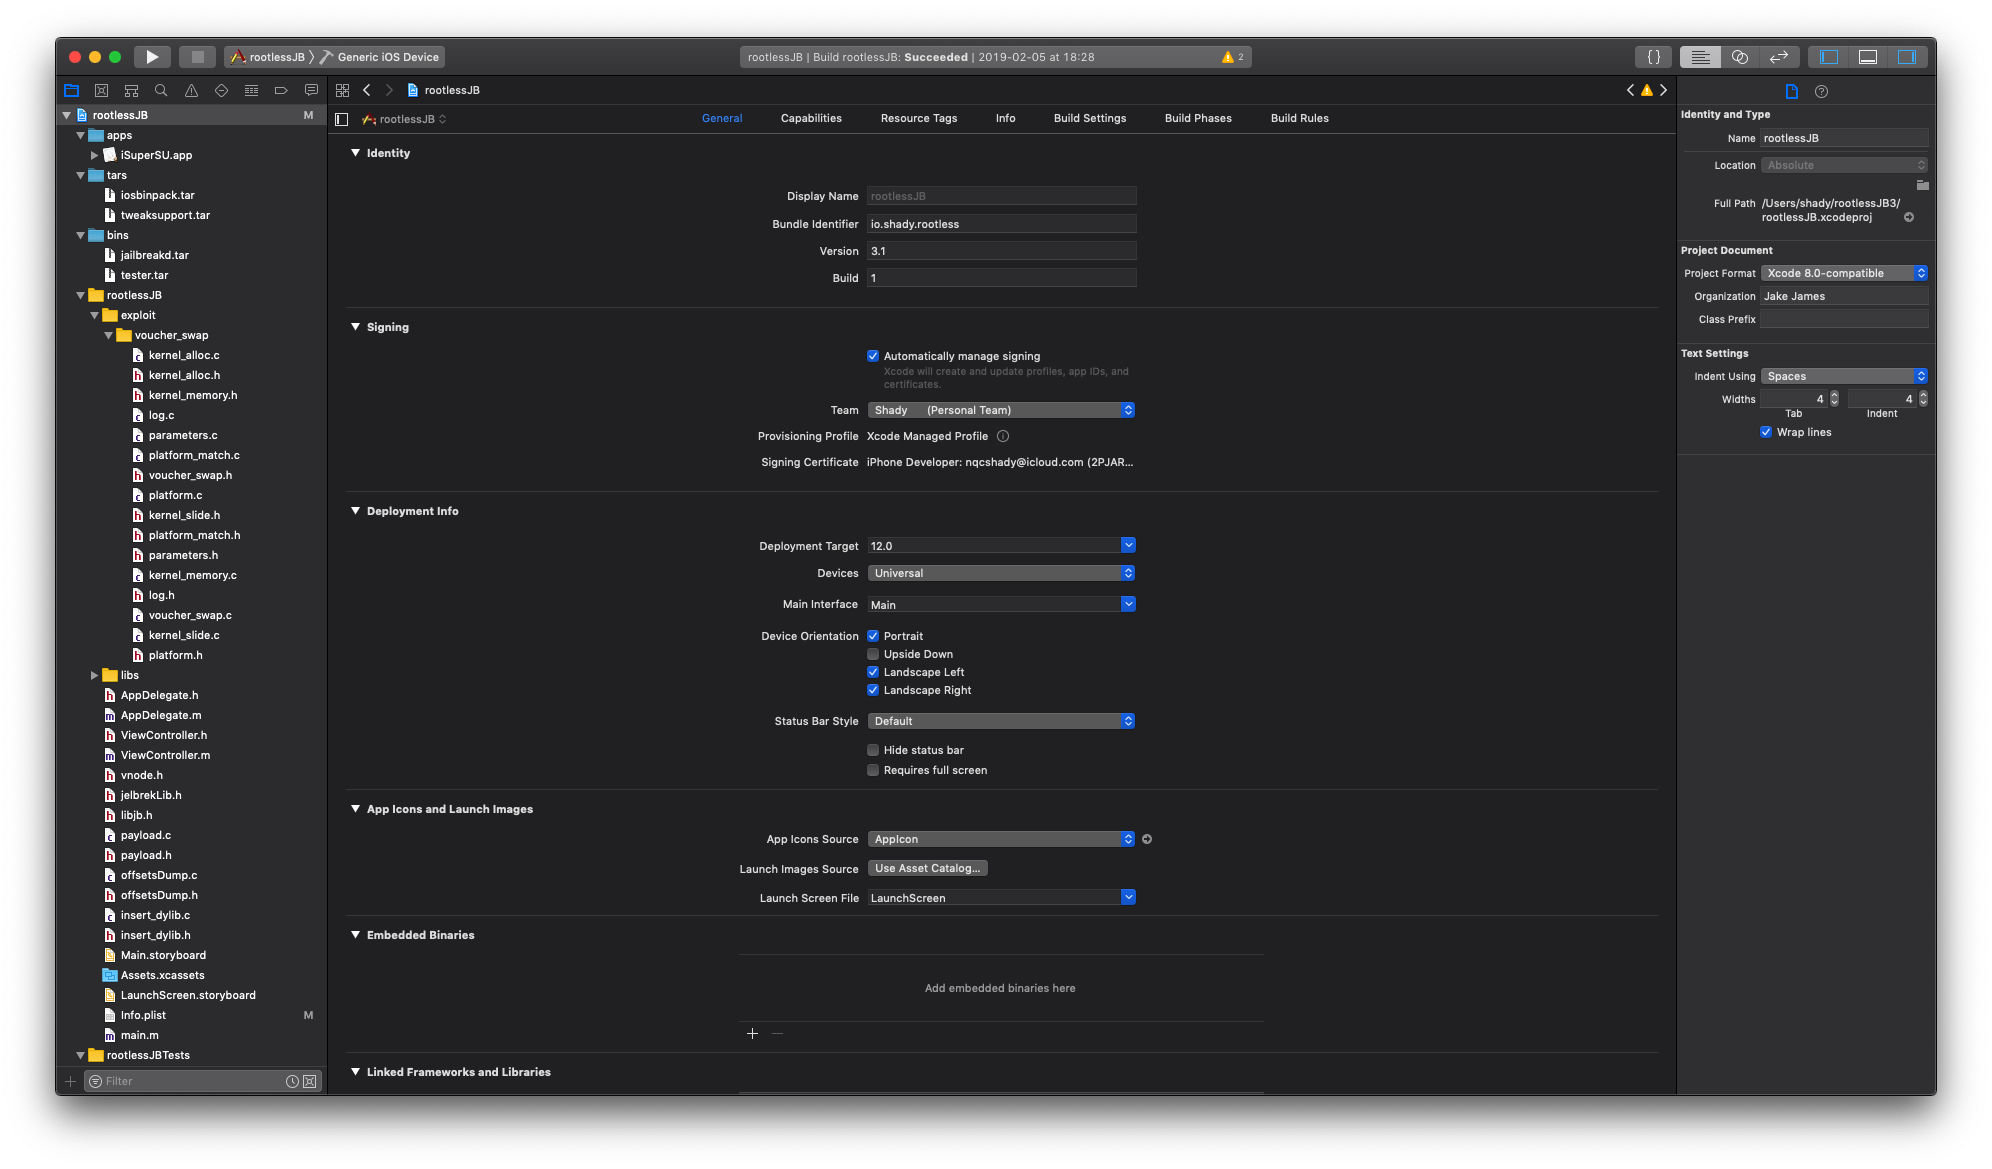Click choose location folder icon
The height and width of the screenshot is (1169, 1992).
[x=1922, y=185]
